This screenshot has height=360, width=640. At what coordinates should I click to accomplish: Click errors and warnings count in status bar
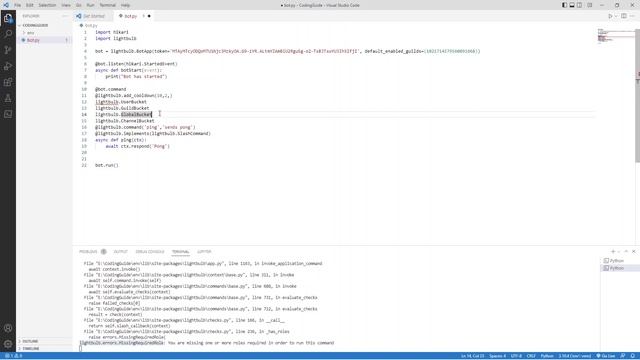point(13,356)
